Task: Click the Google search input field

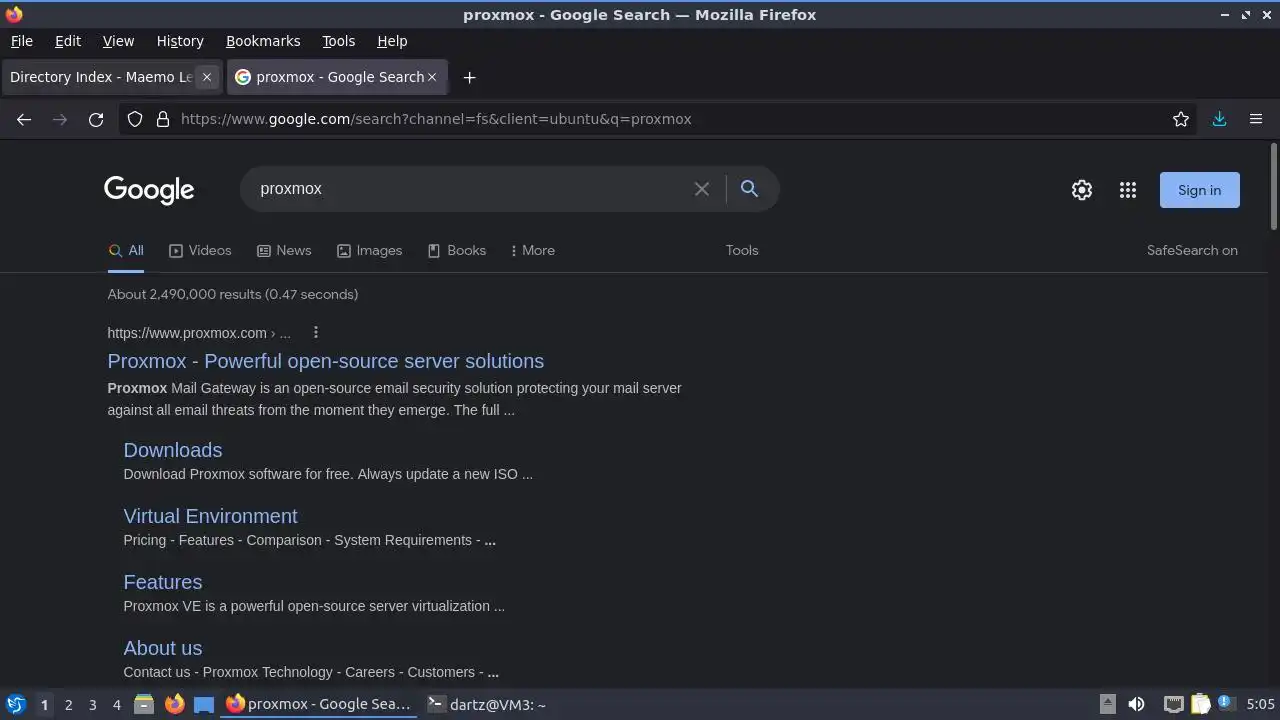Action: 470,189
